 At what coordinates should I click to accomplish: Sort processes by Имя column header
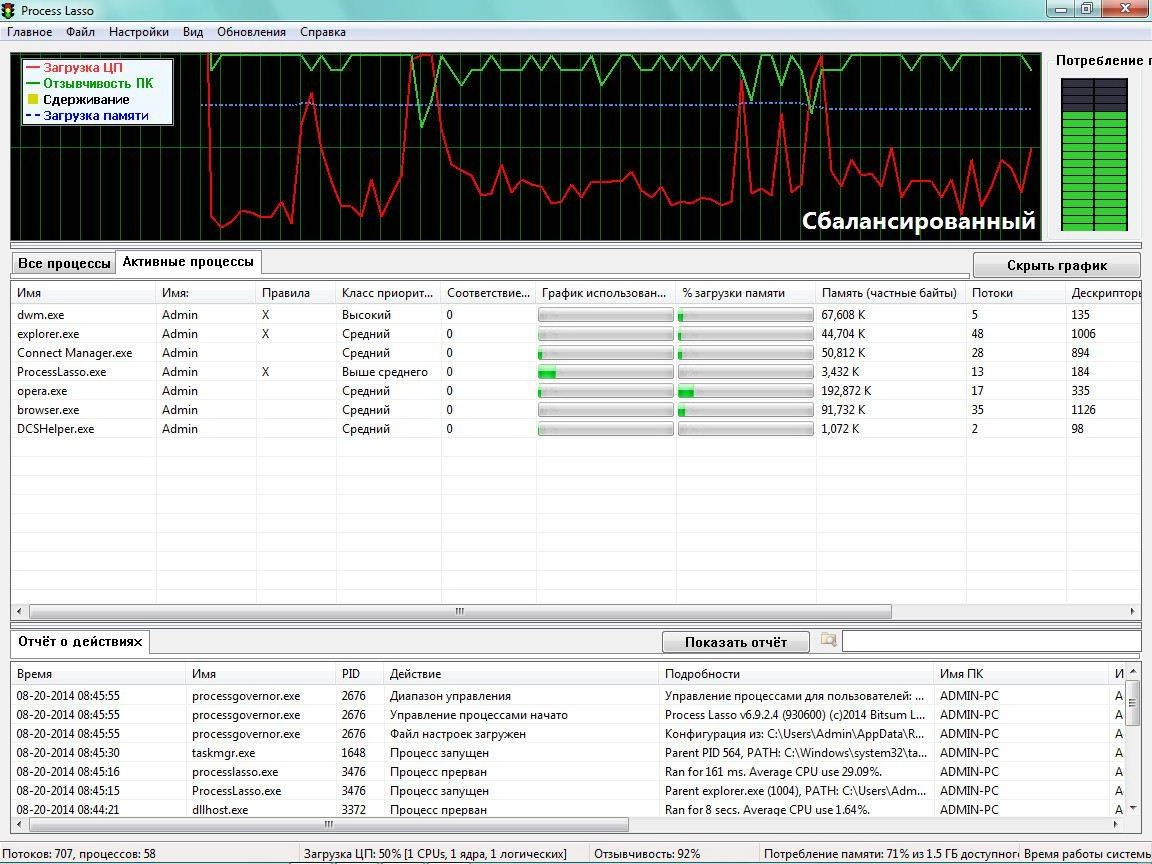(x=83, y=292)
